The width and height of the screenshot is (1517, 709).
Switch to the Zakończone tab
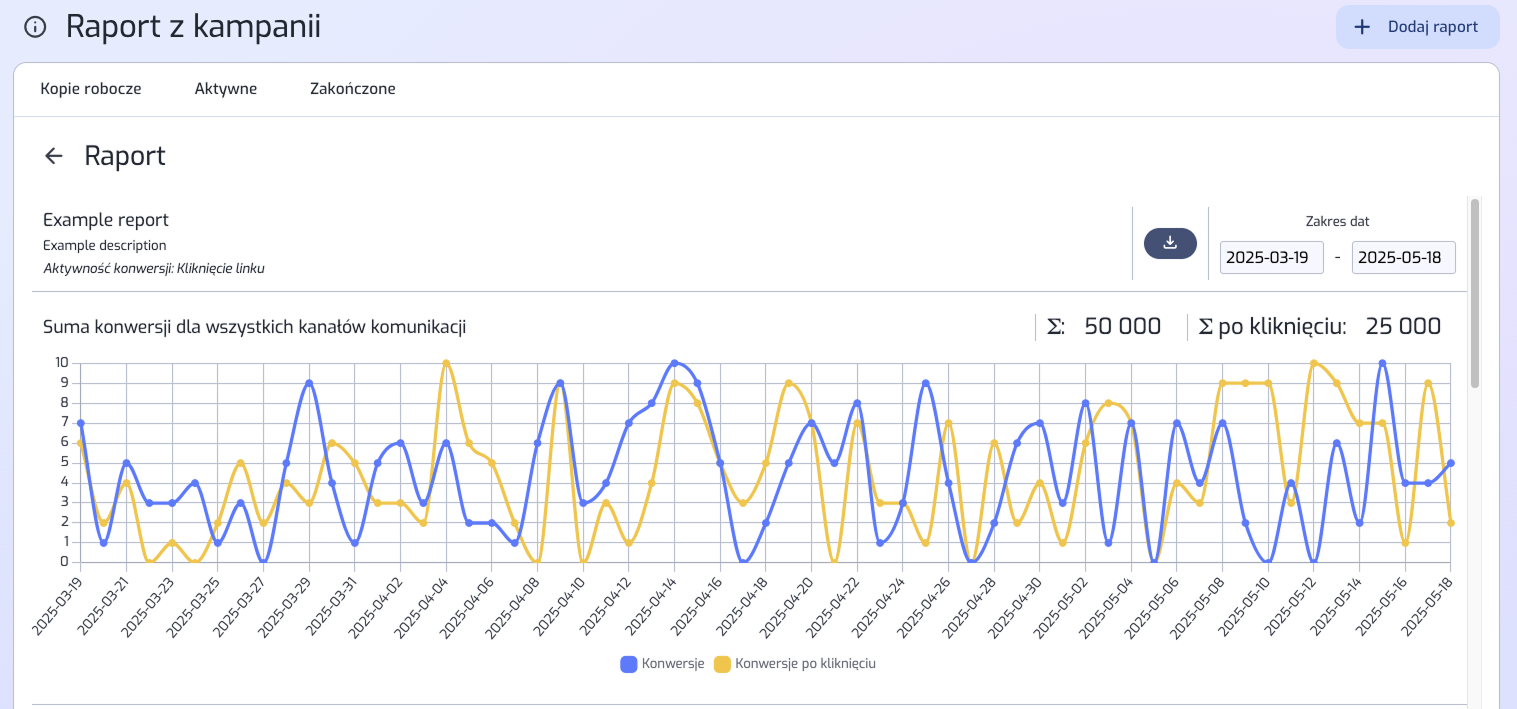coord(353,89)
